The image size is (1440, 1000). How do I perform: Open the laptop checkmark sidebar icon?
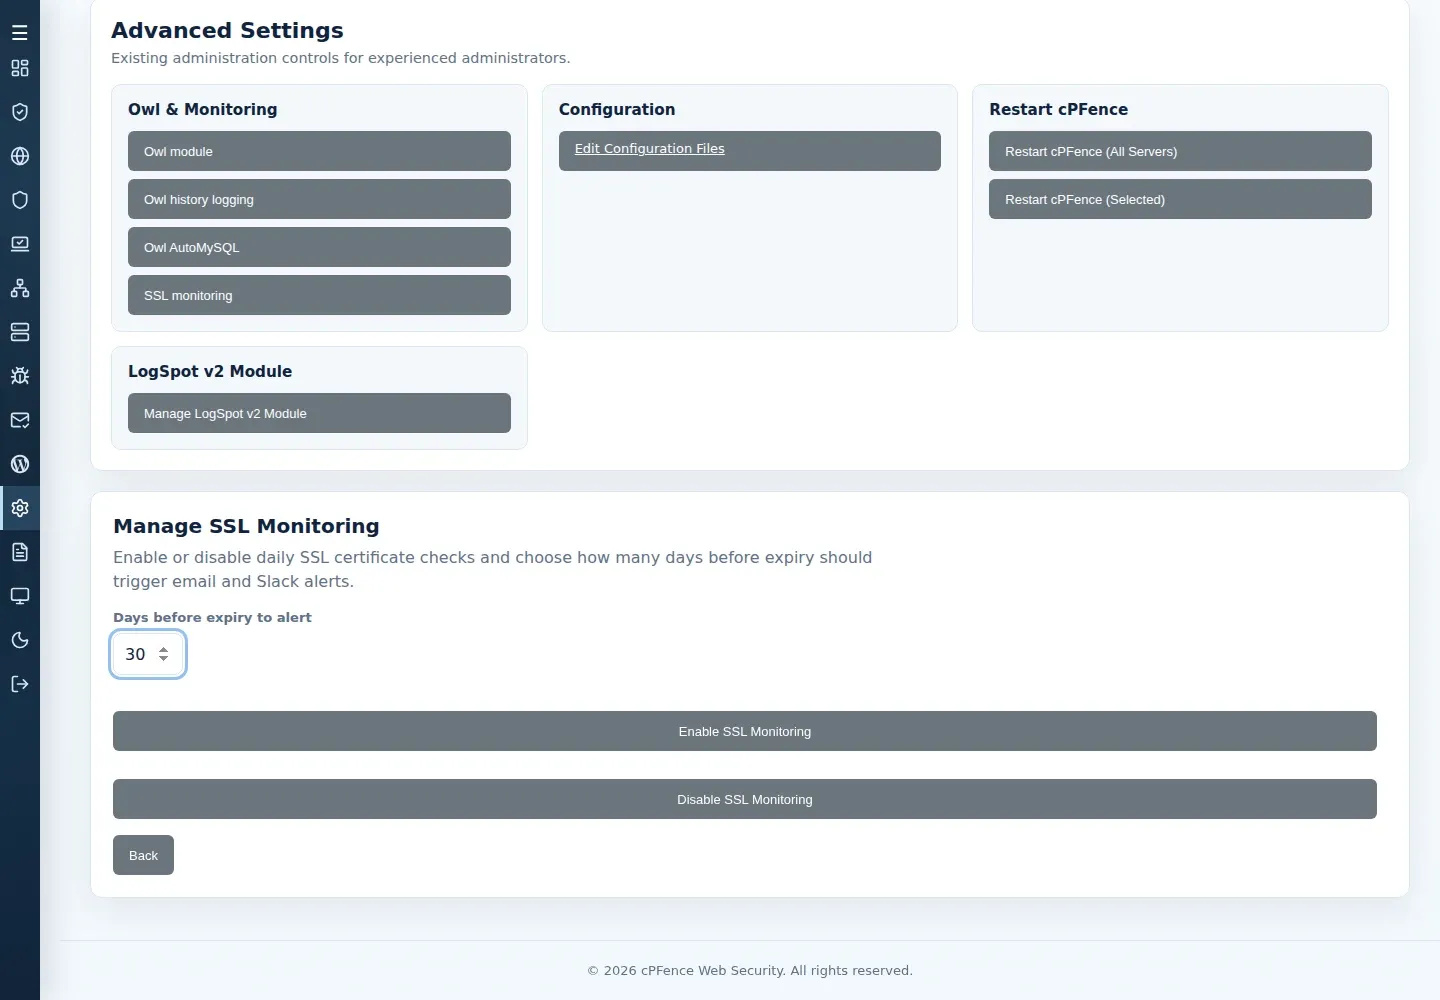click(20, 244)
